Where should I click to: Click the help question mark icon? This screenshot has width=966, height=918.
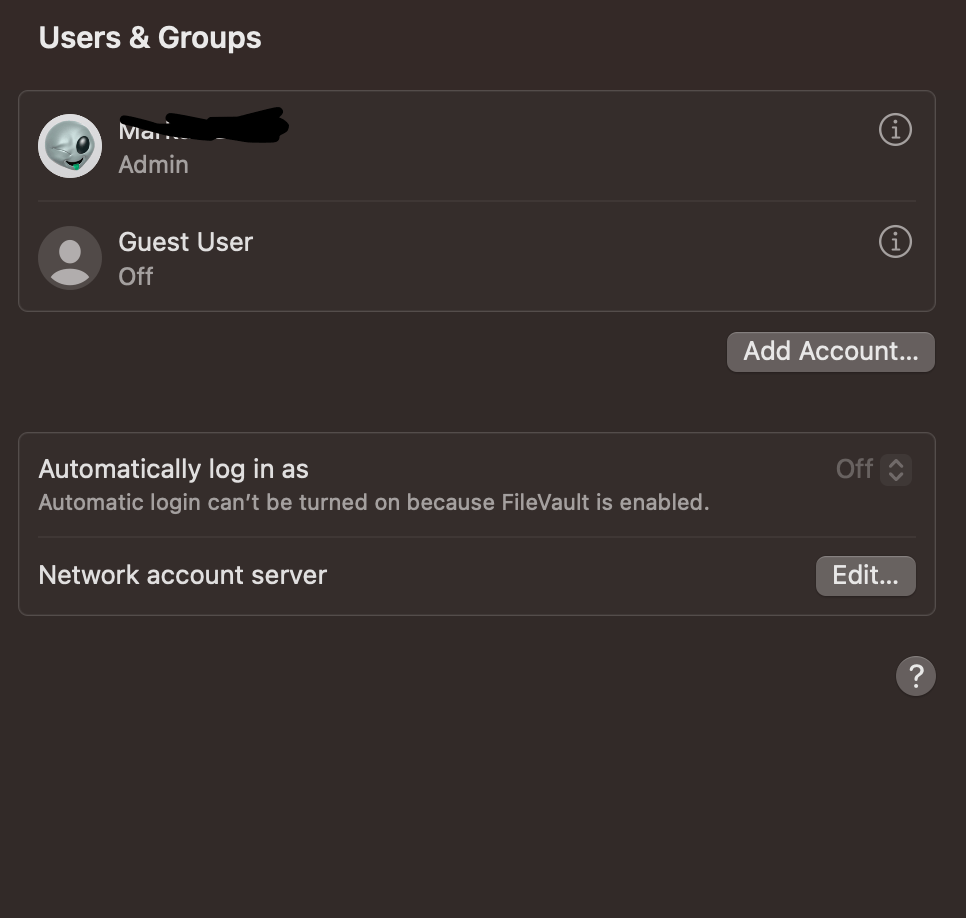coord(914,676)
